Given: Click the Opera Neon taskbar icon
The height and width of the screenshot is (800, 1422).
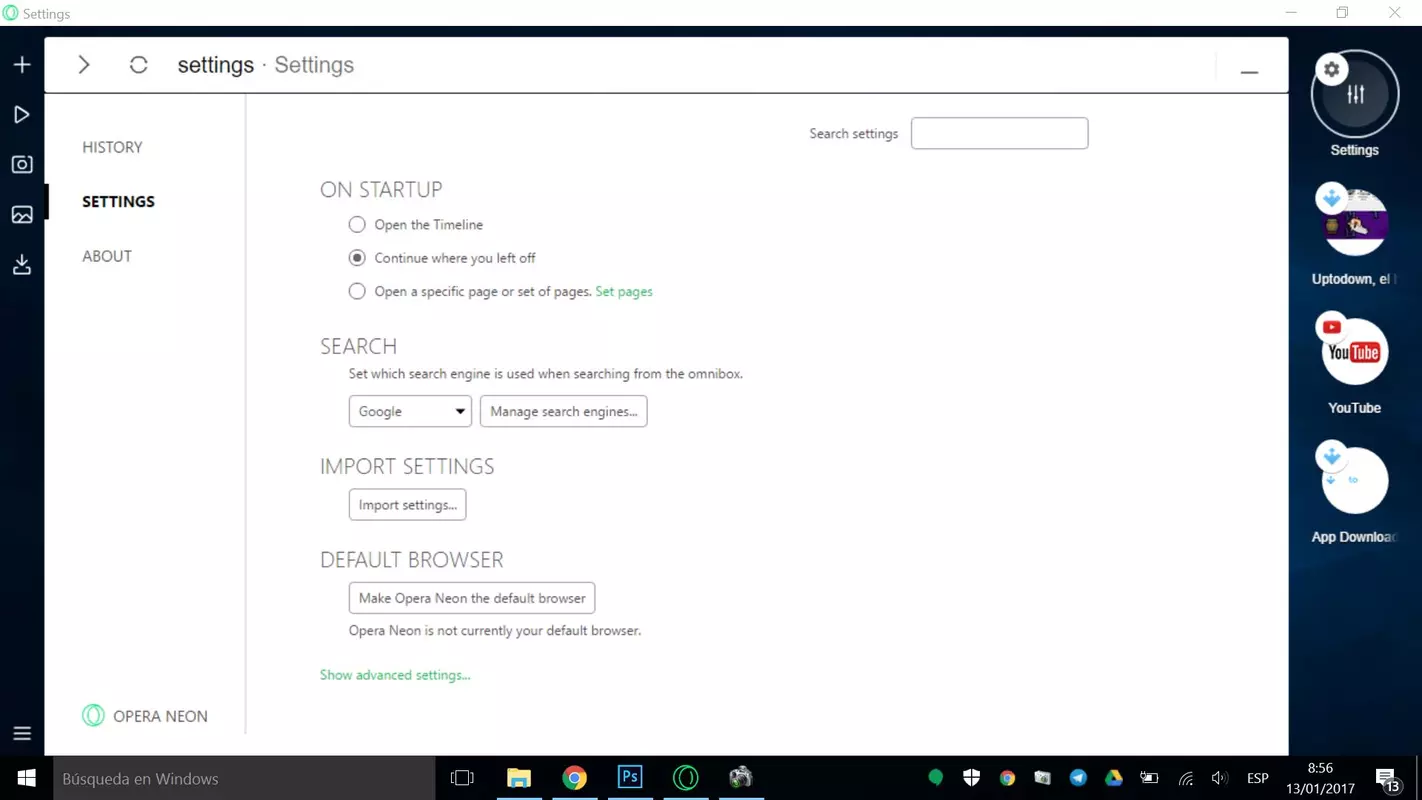Looking at the screenshot, I should [686, 778].
